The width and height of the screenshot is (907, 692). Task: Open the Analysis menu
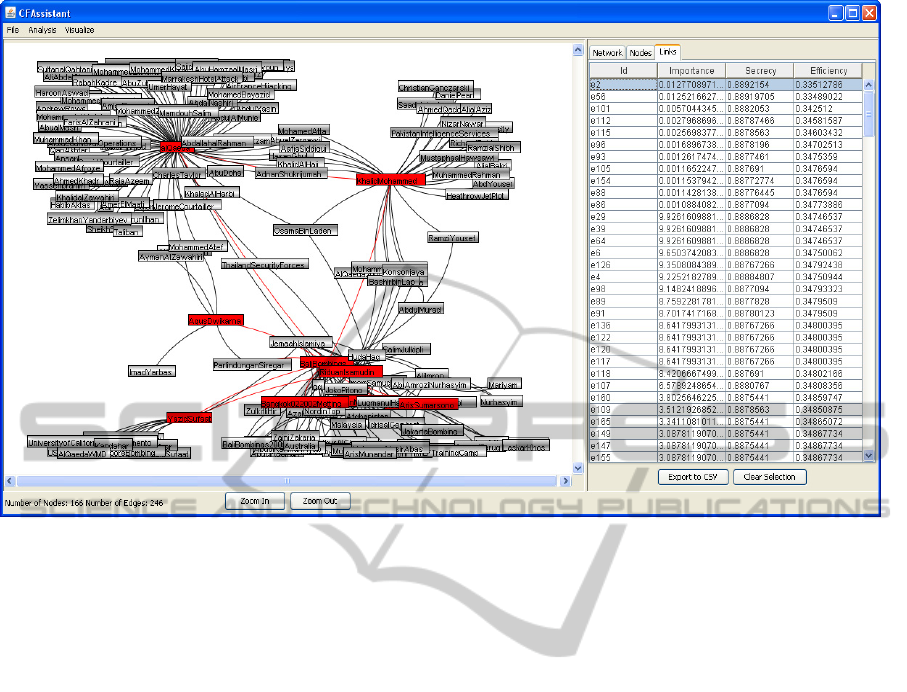point(42,30)
